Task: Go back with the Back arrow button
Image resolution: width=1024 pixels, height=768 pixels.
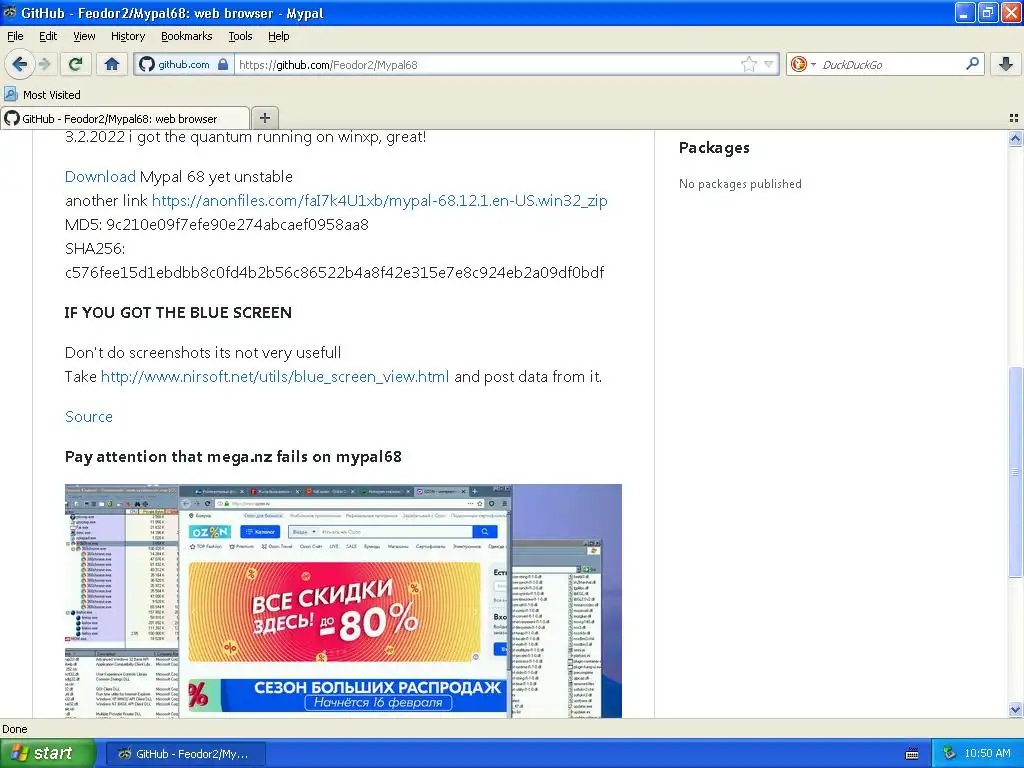Action: (x=19, y=64)
